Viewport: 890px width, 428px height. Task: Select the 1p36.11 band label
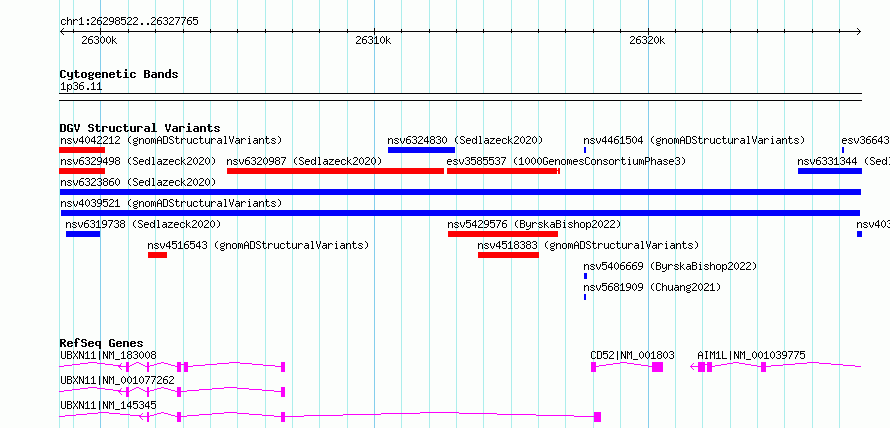[x=81, y=87]
